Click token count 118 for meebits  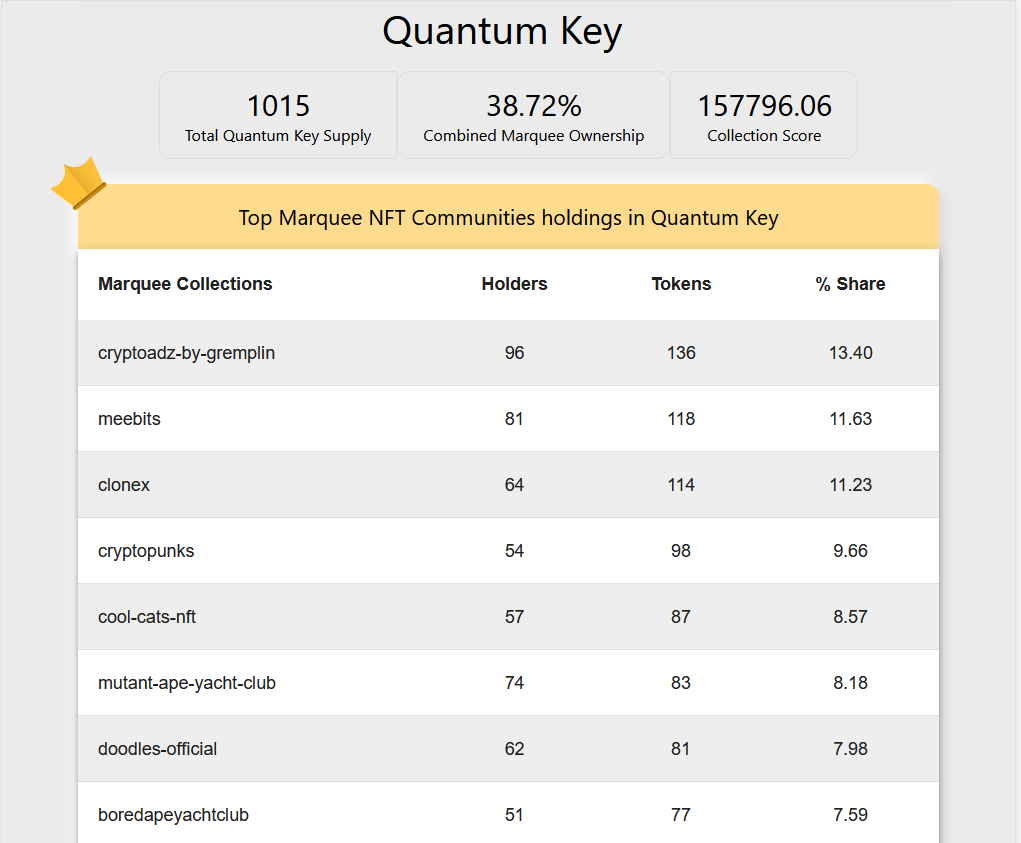click(x=681, y=419)
